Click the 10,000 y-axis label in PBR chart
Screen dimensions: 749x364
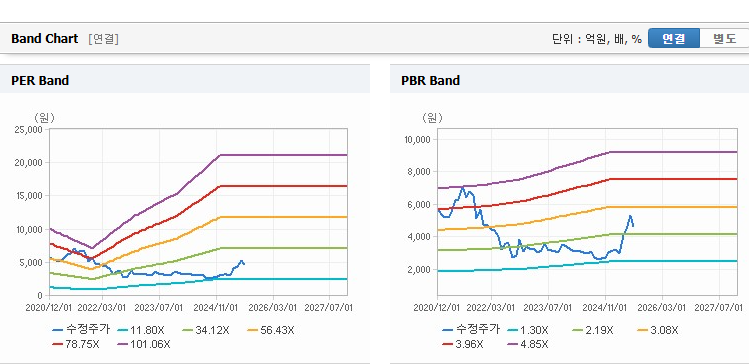point(418,139)
